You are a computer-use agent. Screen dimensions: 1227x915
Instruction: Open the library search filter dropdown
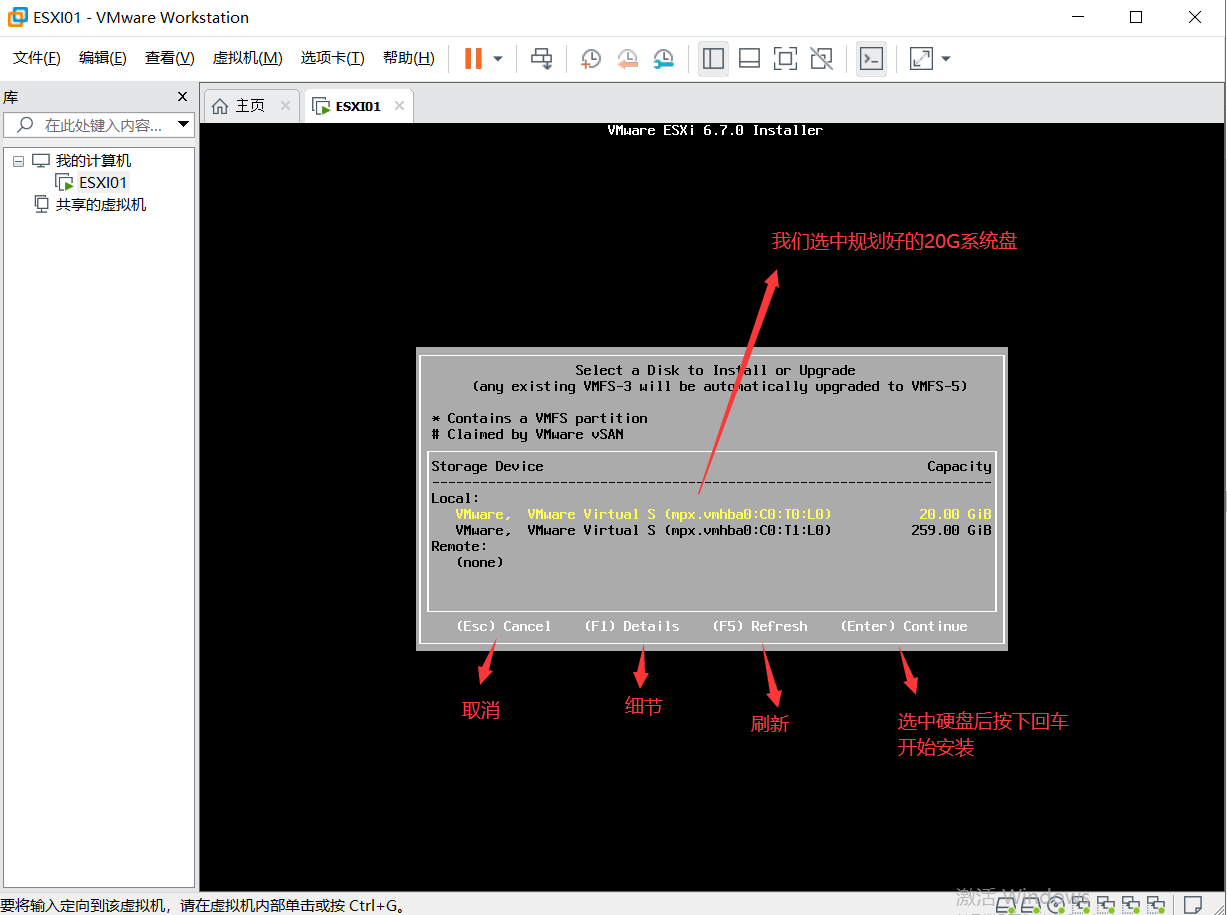(x=183, y=125)
